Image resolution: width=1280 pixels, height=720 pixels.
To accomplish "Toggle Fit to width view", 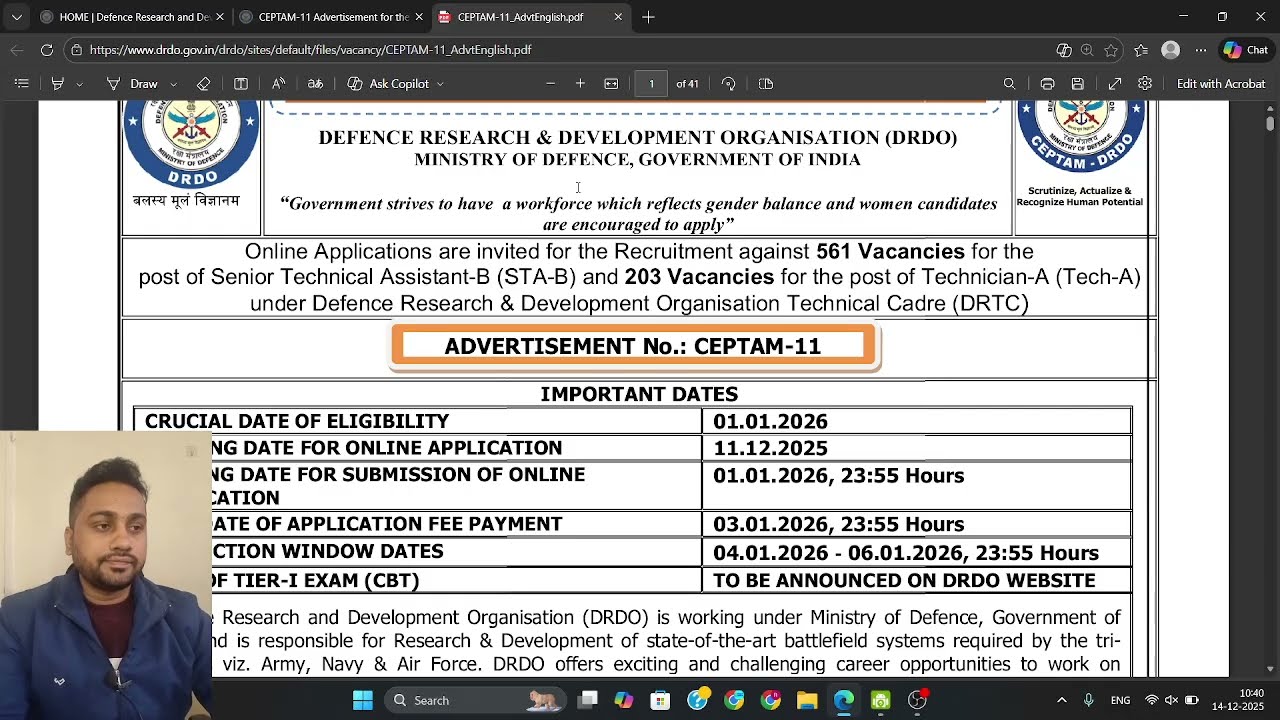I will pos(611,84).
